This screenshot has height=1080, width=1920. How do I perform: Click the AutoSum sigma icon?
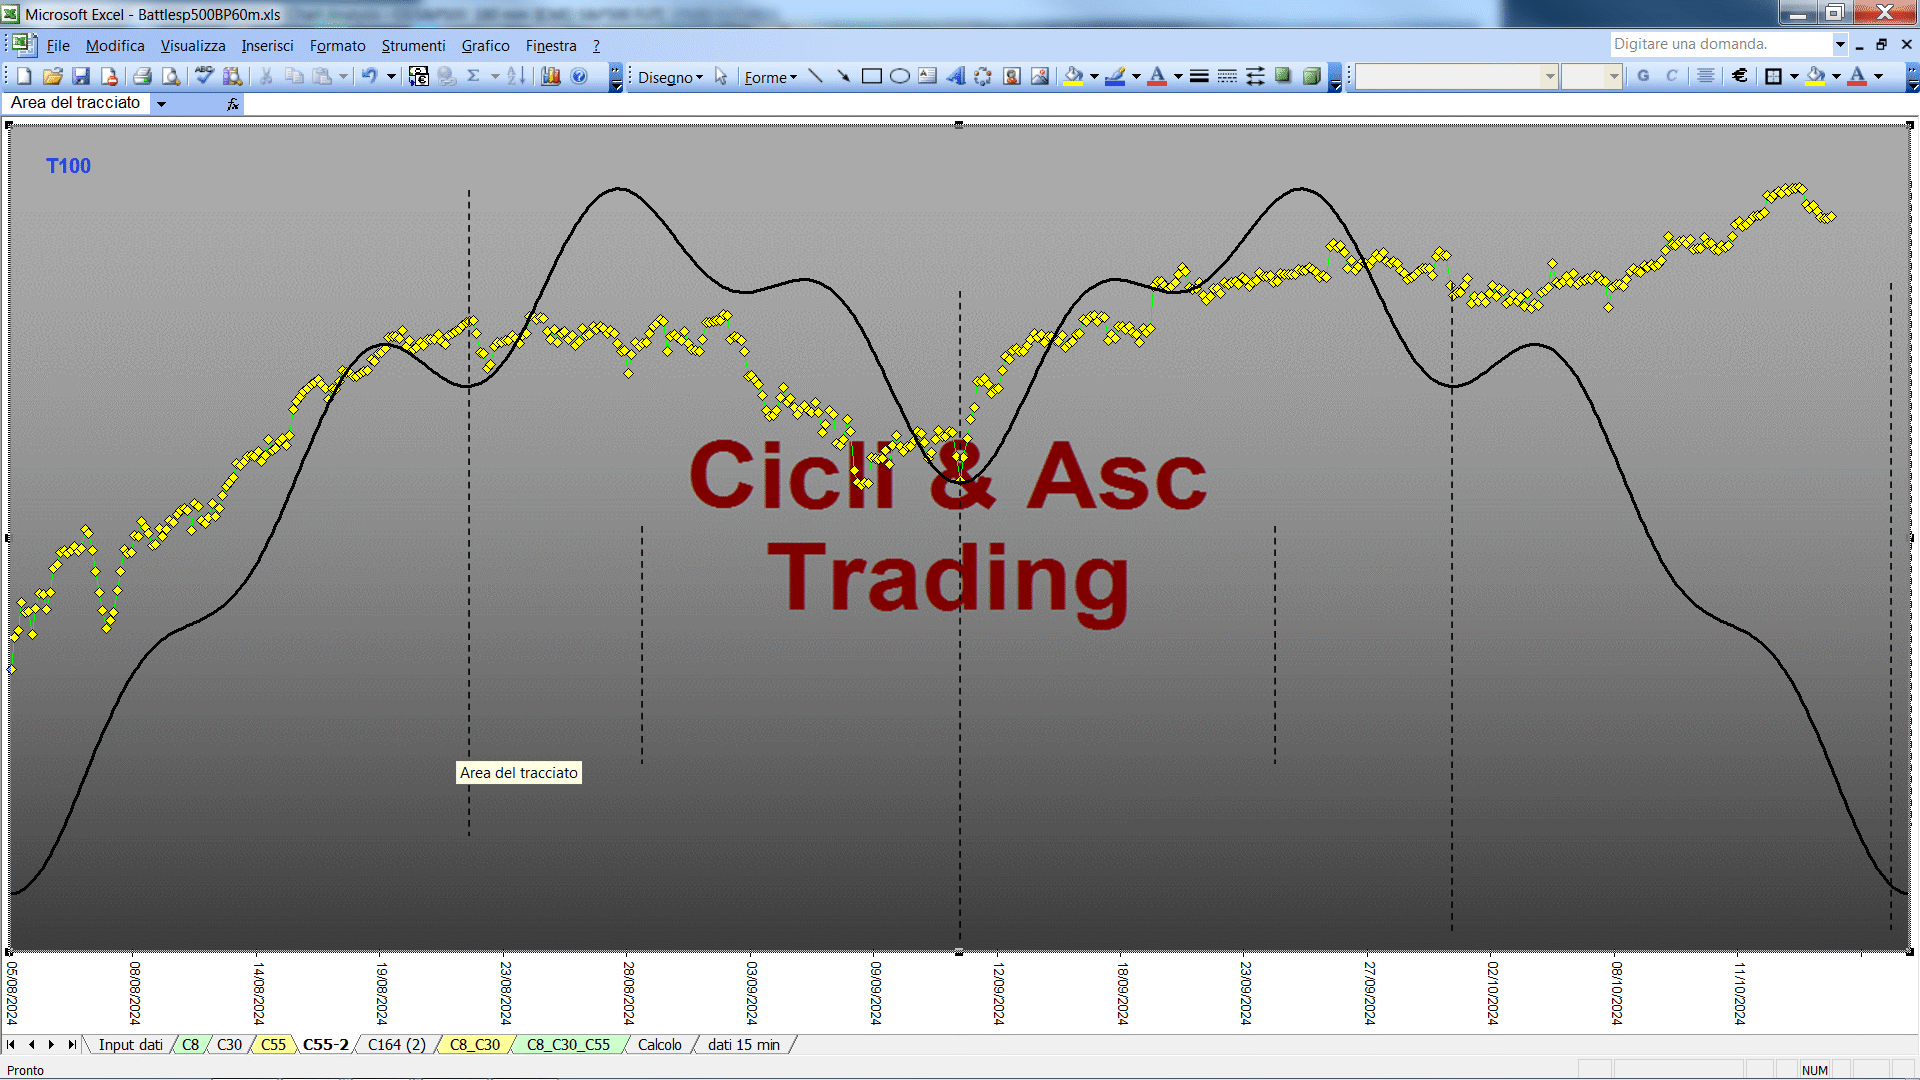point(474,77)
